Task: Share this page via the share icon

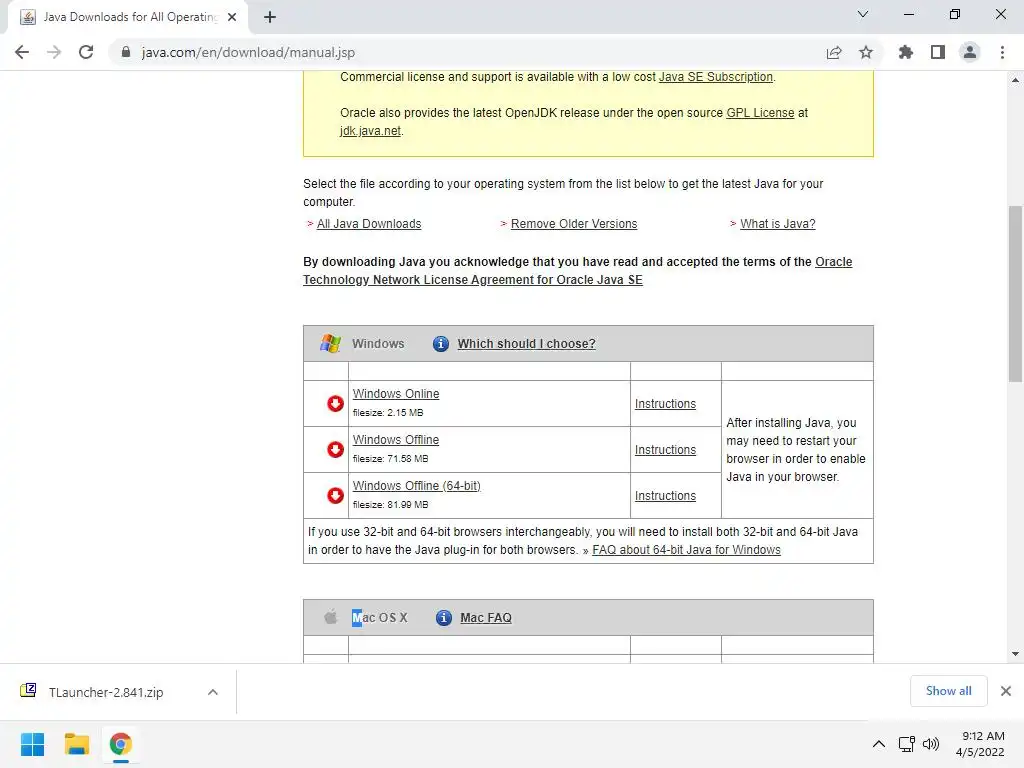Action: point(834,52)
